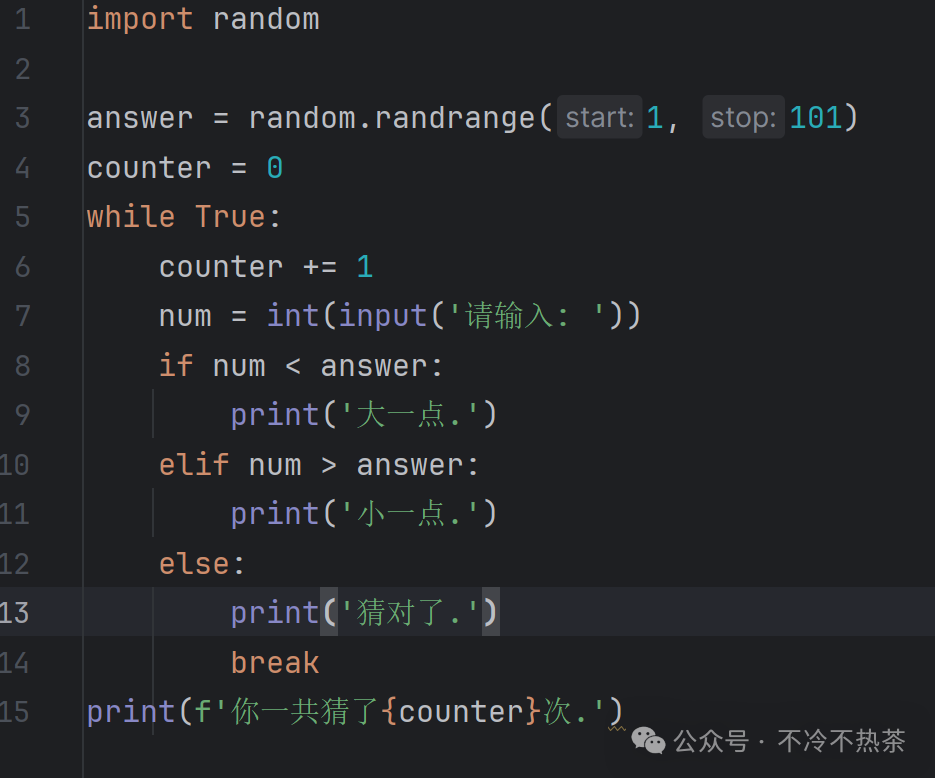
Task: Click 'answer' in the elif condition on line 10
Action: (x=410, y=464)
